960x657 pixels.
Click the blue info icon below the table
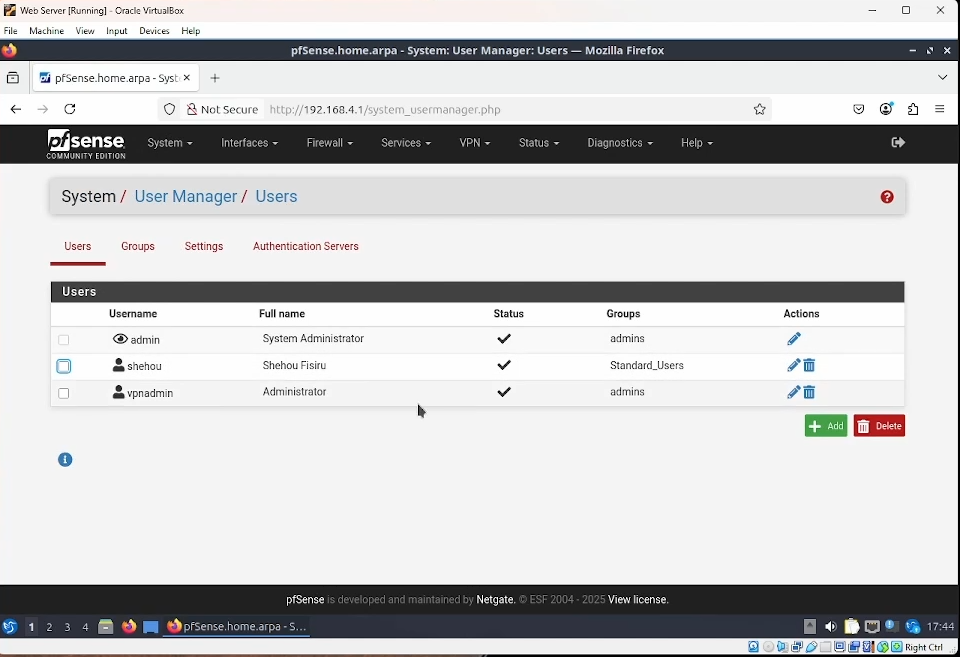[65, 460]
